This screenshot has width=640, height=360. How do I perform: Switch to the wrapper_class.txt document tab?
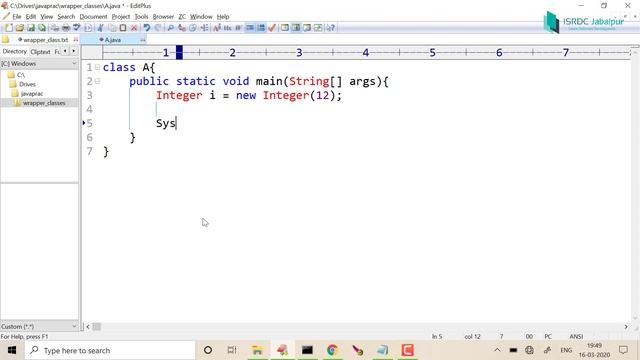[45, 40]
